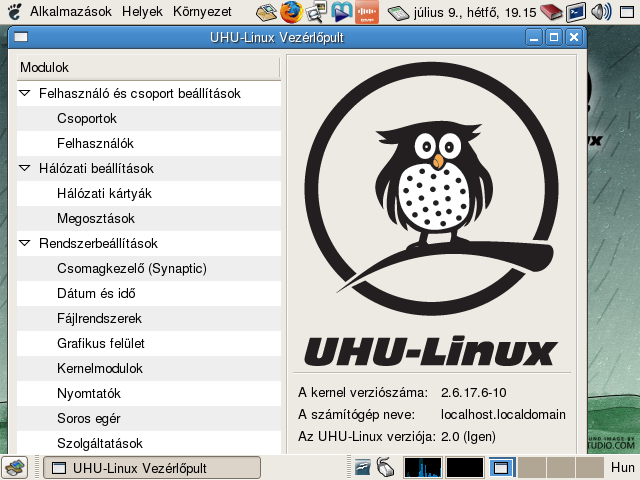Open the image viewer magnifier icon
Screen dimensions: 640x480
coord(316,12)
